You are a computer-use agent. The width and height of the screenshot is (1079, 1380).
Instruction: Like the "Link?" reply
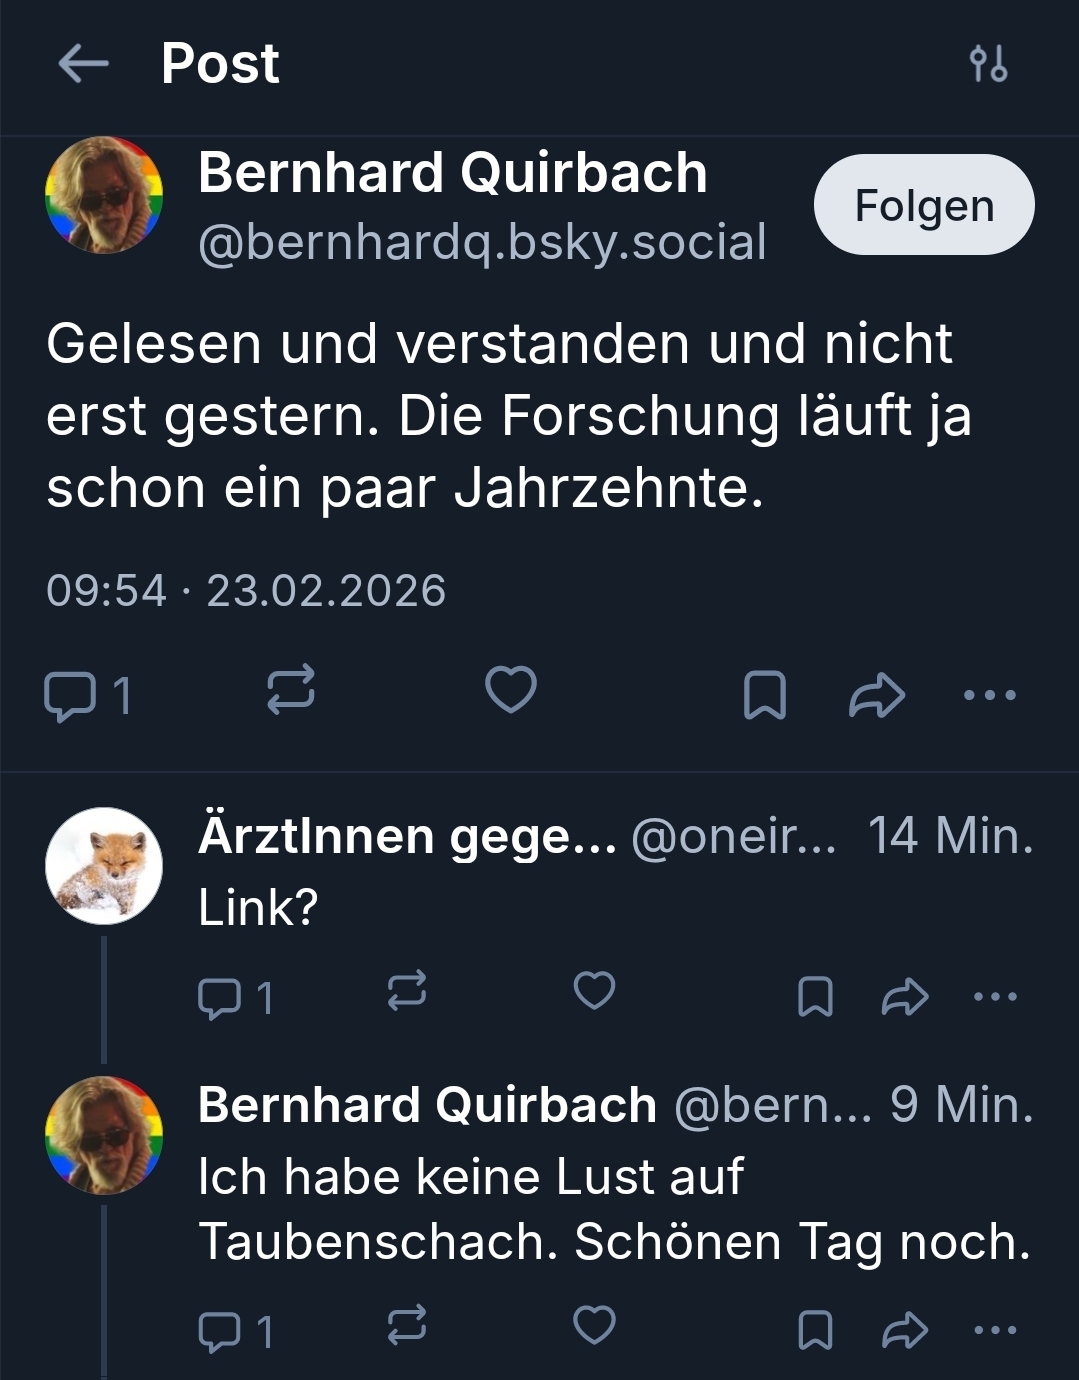[594, 991]
